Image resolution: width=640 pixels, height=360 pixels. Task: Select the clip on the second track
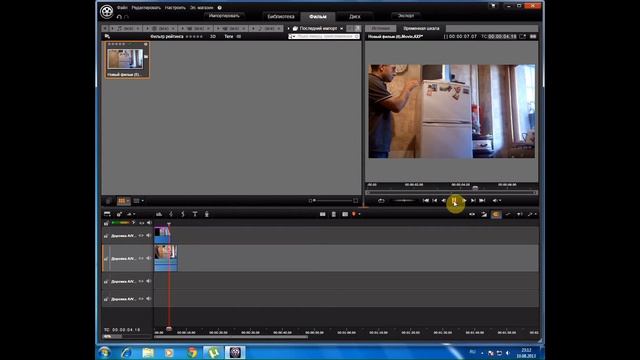click(x=166, y=258)
